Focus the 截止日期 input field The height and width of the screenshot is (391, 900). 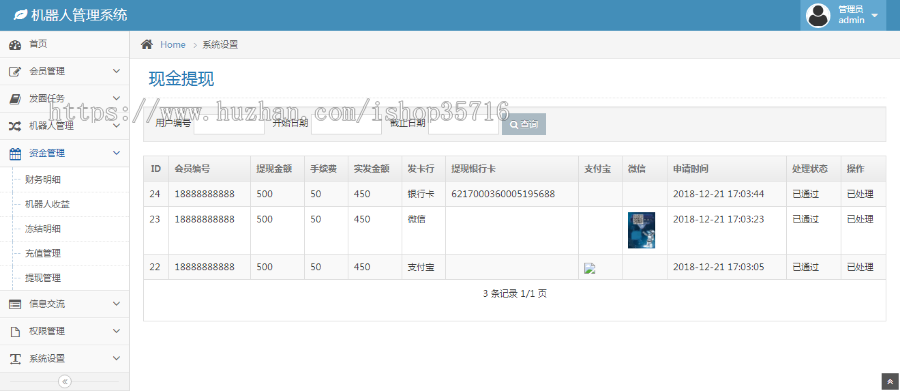(x=463, y=124)
